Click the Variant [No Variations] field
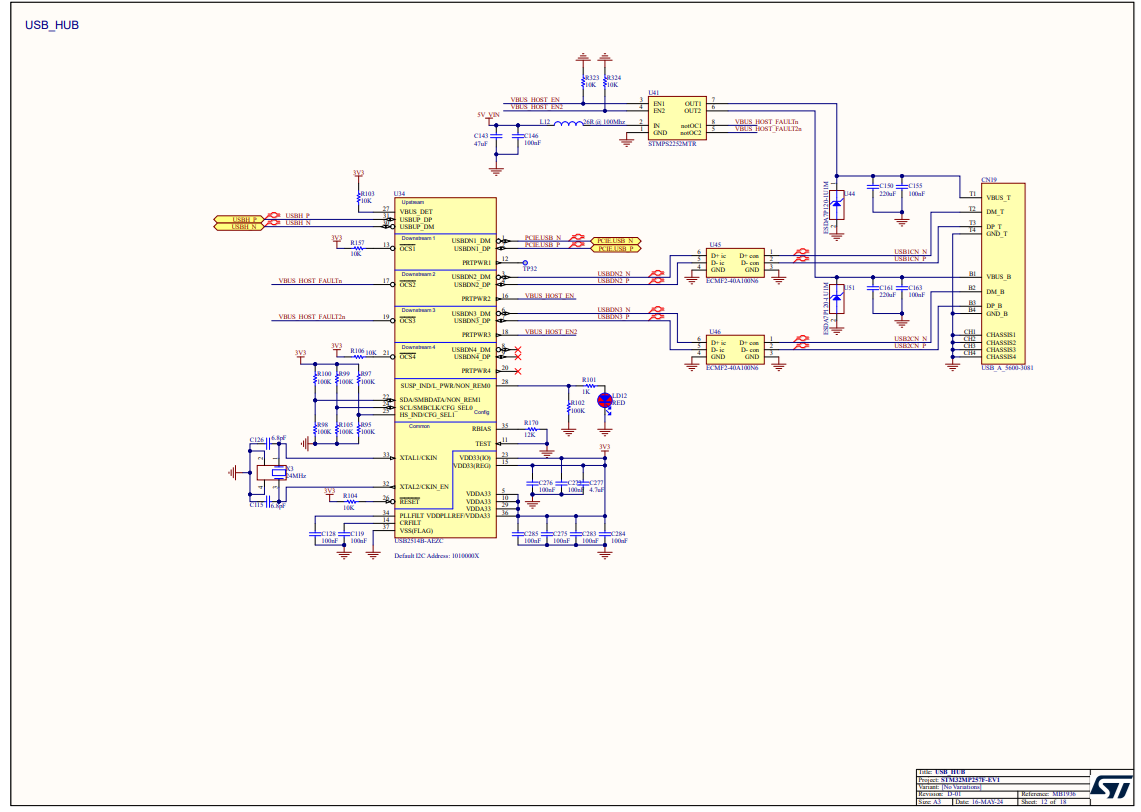This screenshot has height=812, width=1141. coord(1003,787)
